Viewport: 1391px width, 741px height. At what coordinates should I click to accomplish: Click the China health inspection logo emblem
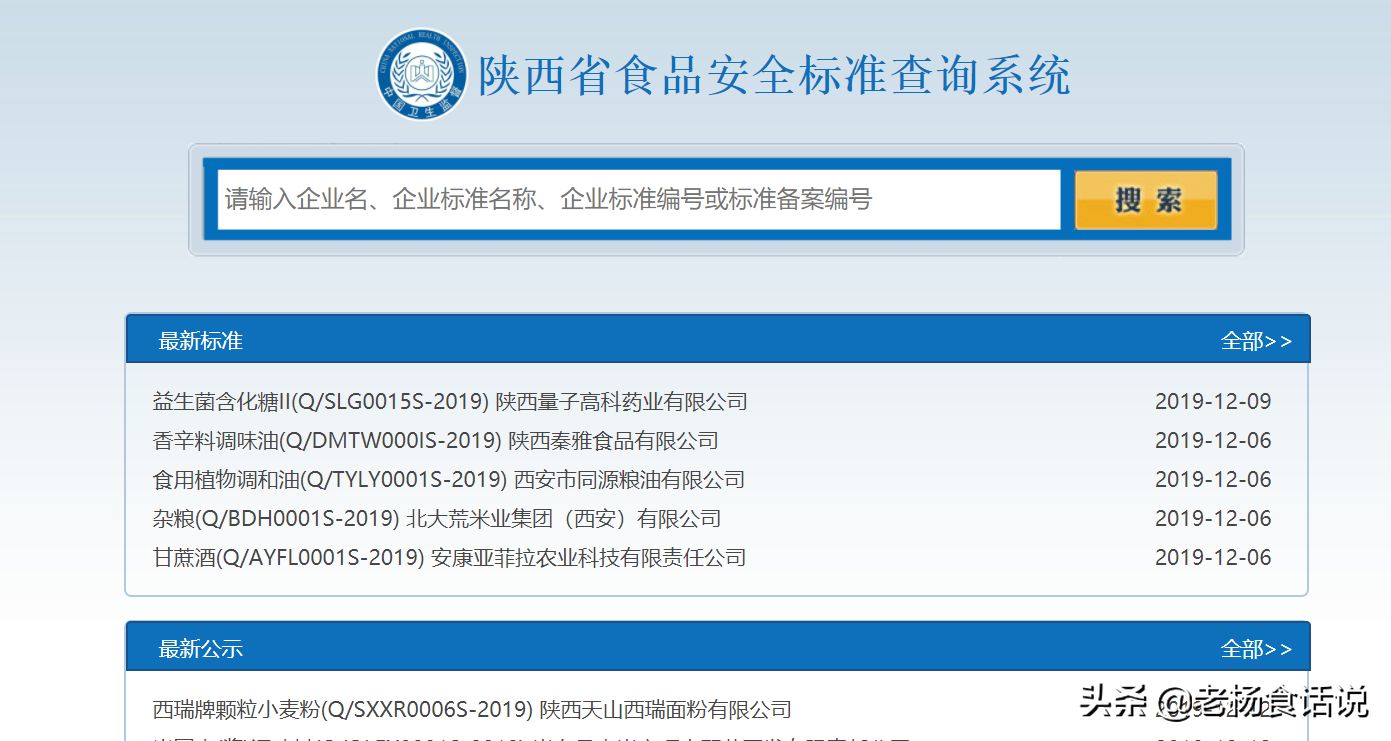tap(421, 74)
